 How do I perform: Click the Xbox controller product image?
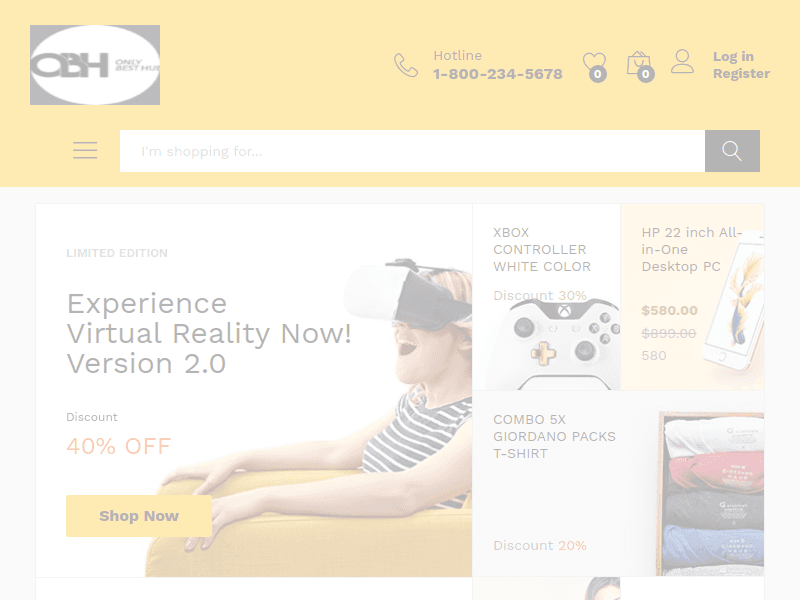coord(554,344)
